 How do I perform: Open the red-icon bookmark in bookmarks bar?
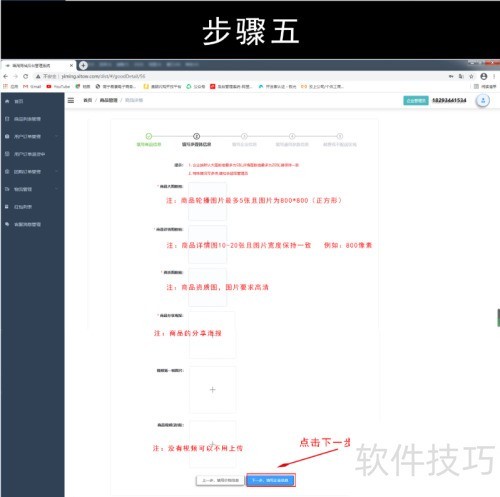tap(232, 87)
